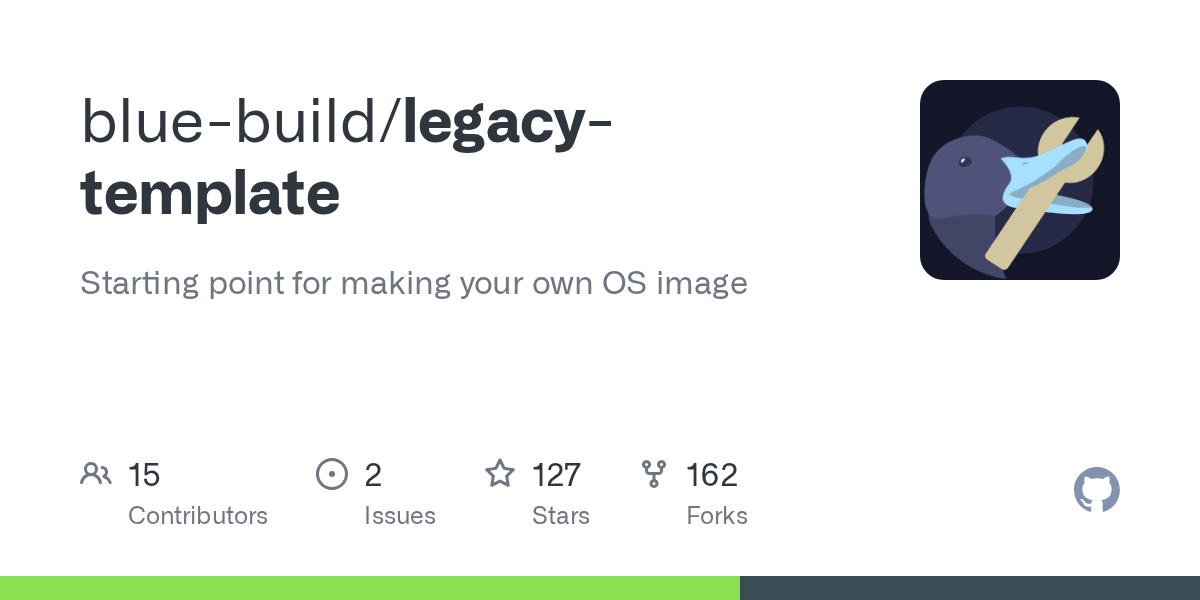Click the star count 127
Viewport: 1200px width, 600px height.
(556, 475)
